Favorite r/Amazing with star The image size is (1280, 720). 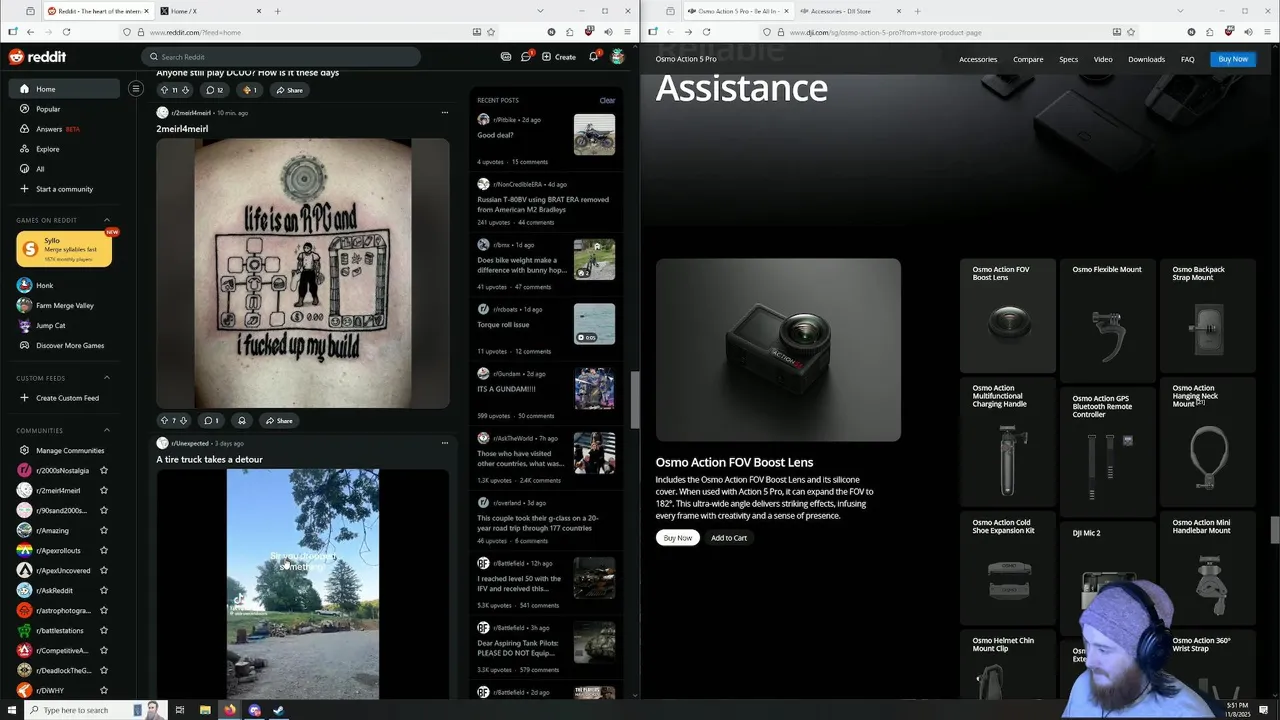pyautogui.click(x=104, y=530)
